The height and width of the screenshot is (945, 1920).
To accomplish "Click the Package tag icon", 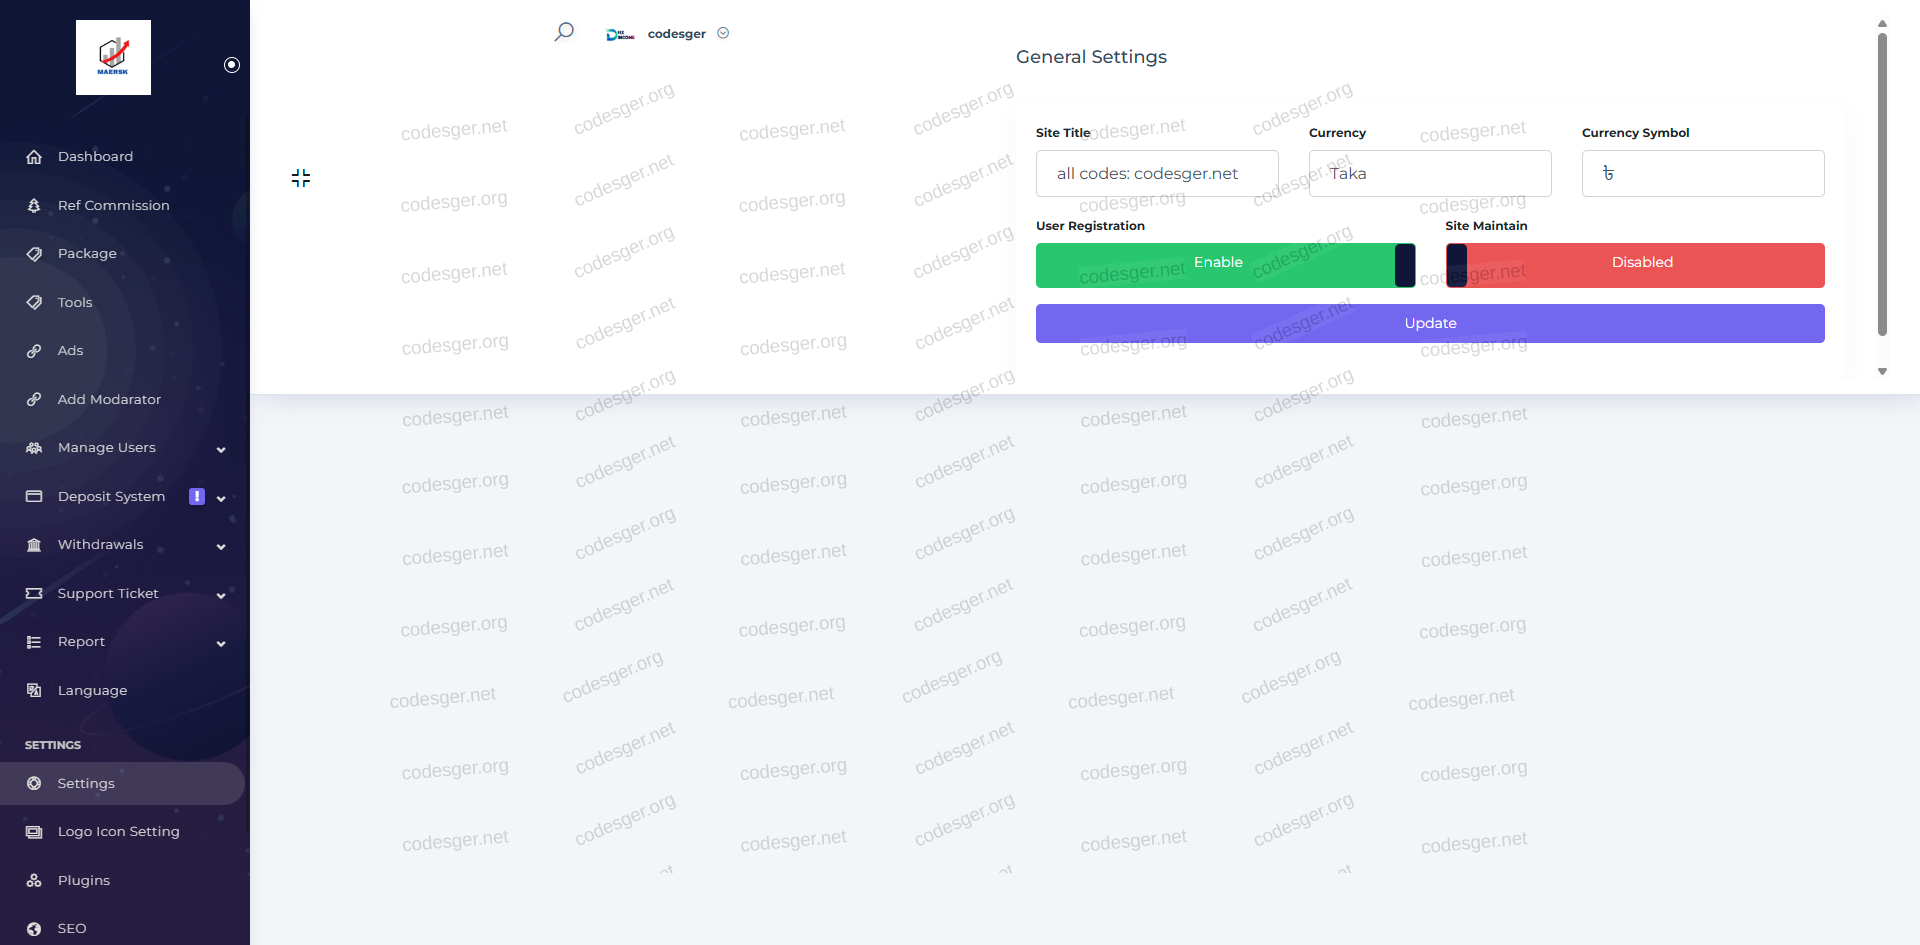I will [34, 254].
